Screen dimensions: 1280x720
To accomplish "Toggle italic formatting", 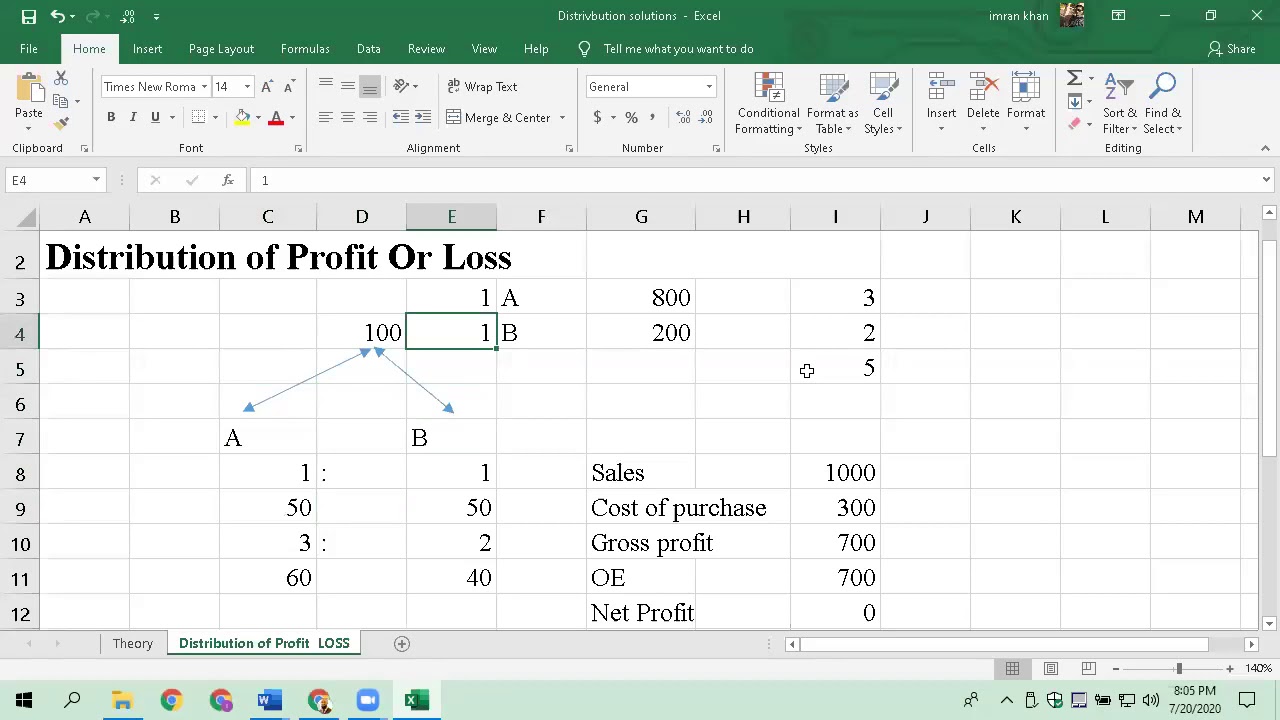I will point(133,117).
